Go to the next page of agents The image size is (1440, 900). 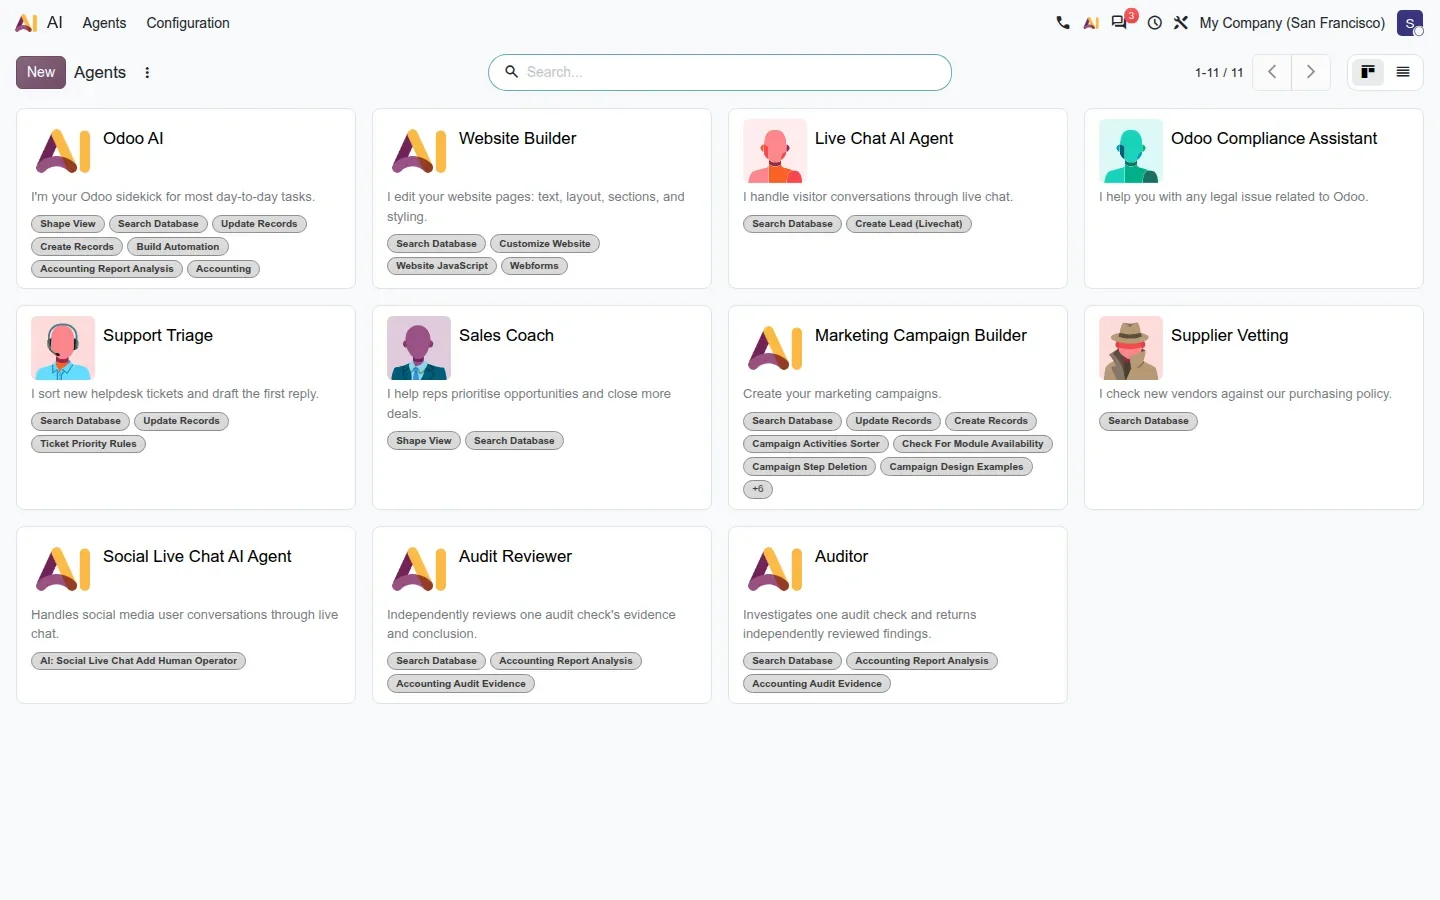point(1311,72)
